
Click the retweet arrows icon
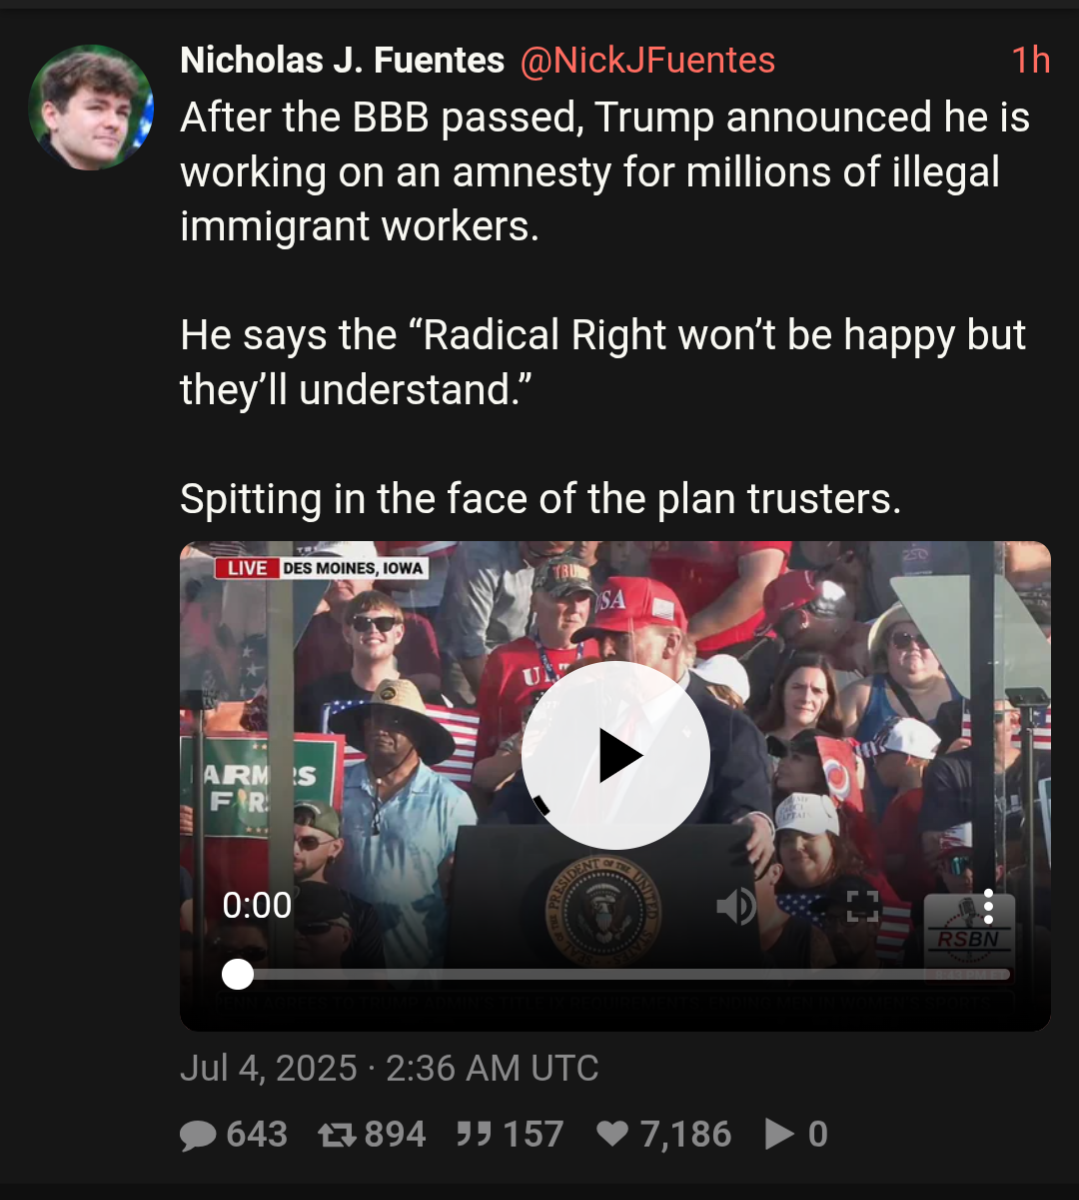click(337, 1134)
